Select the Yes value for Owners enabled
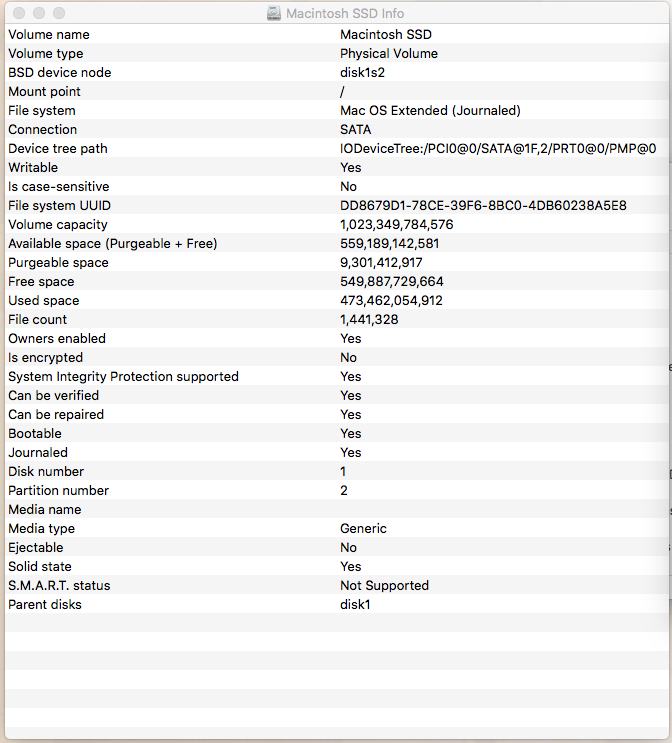The image size is (672, 743). 351,338
